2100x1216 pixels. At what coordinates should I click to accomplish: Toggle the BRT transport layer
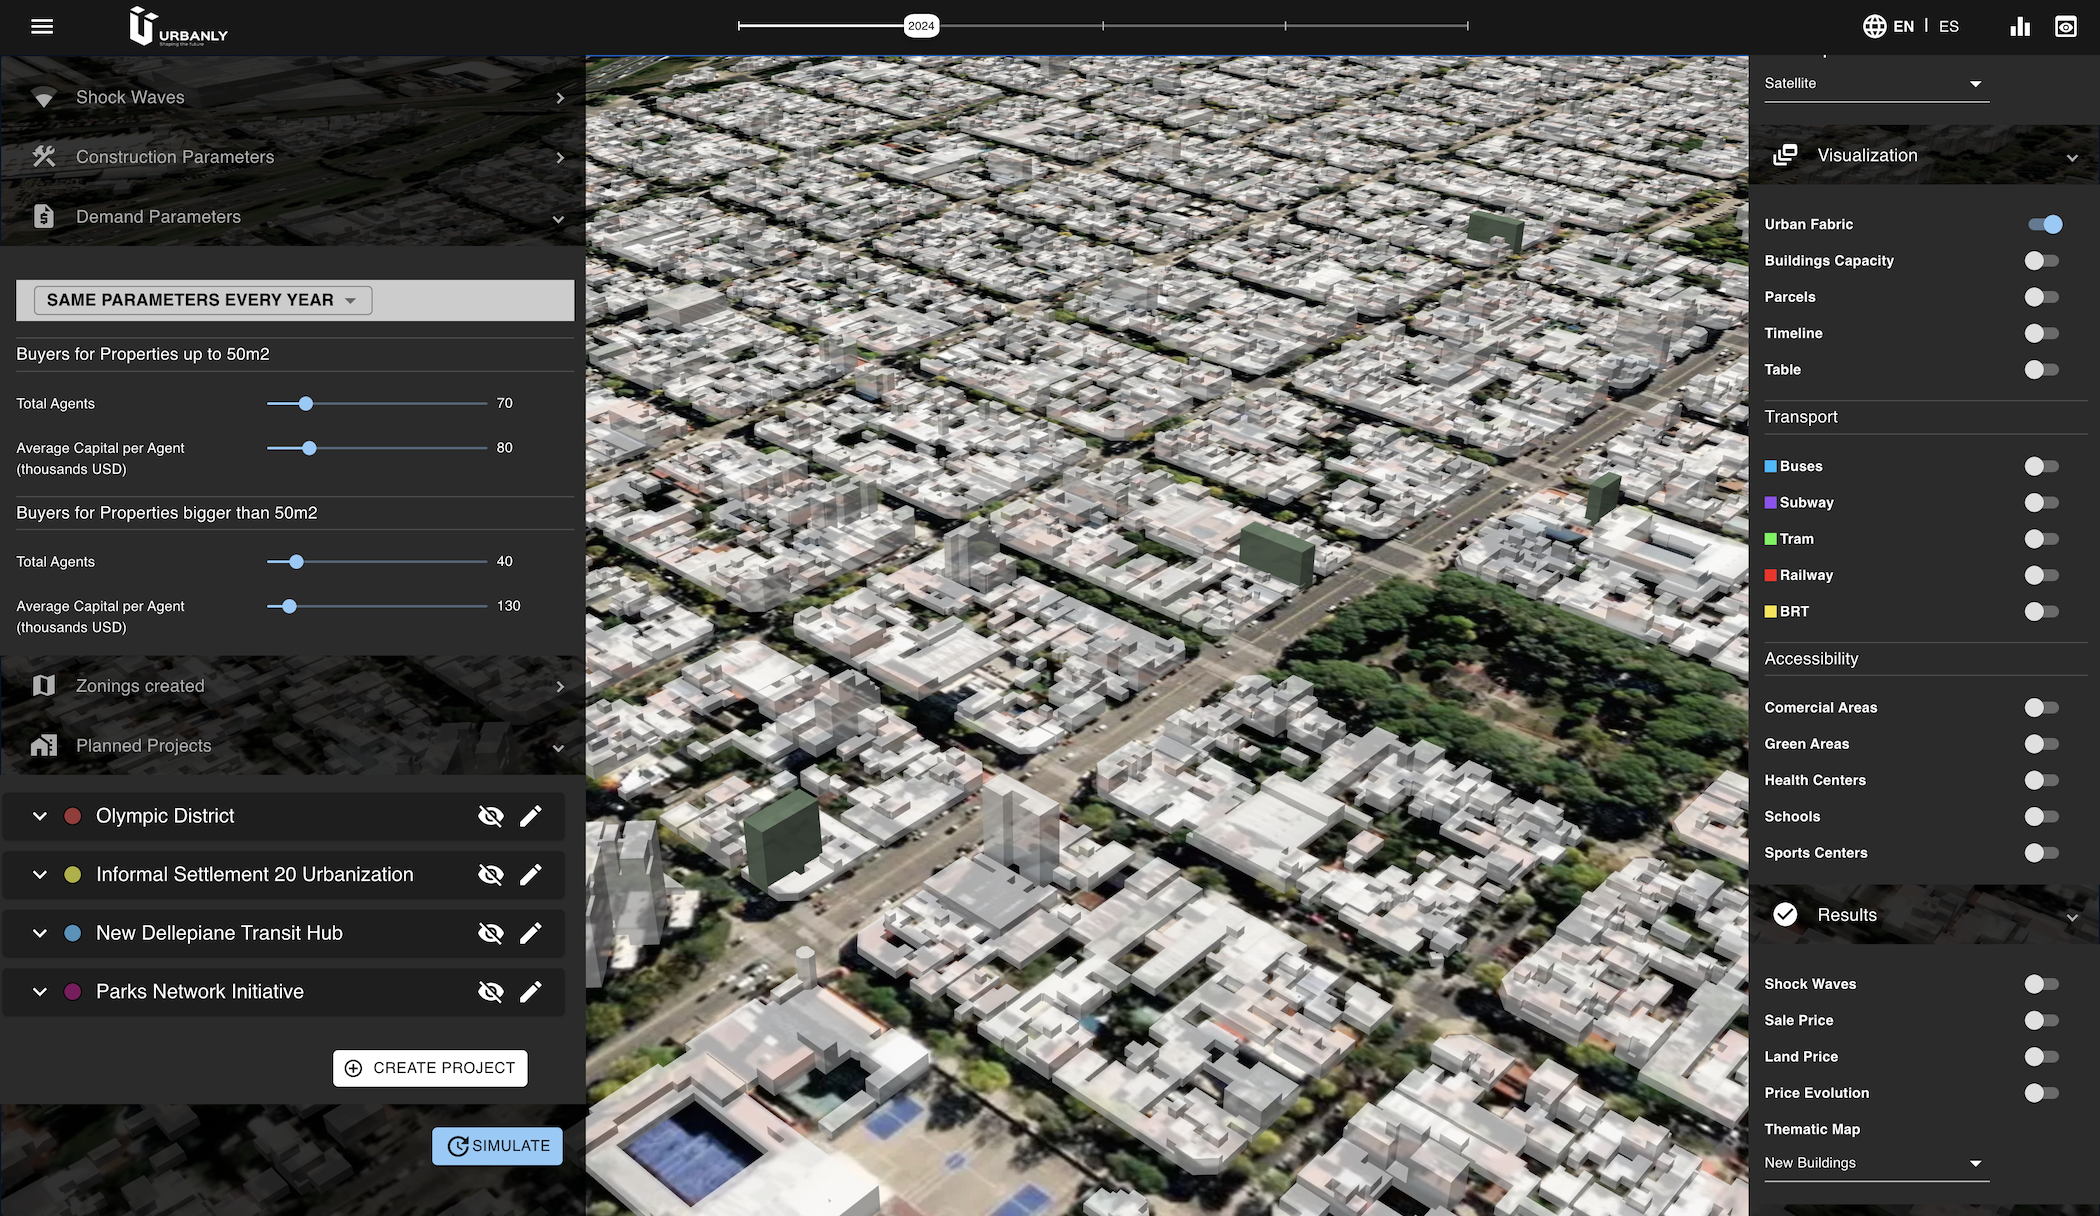pyautogui.click(x=2042, y=612)
